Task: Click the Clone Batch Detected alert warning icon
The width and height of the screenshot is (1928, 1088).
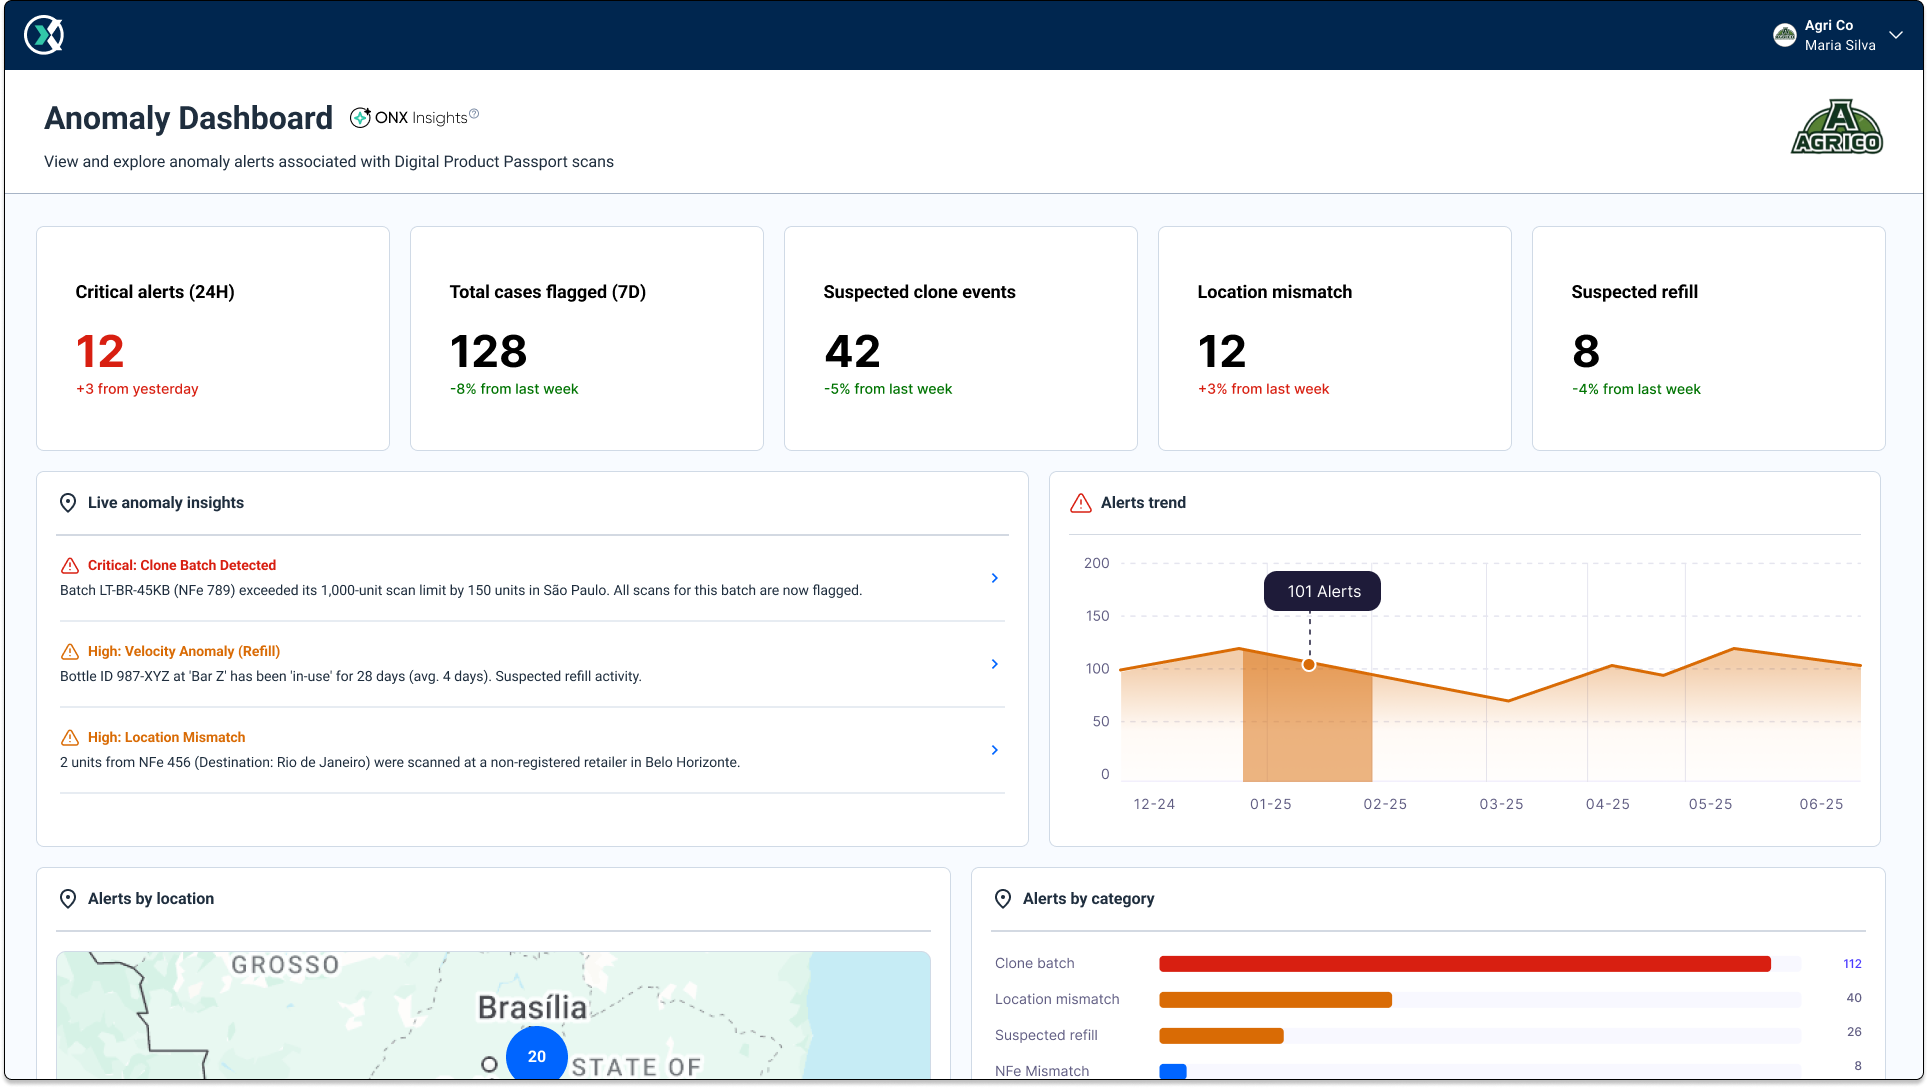Action: point(69,564)
